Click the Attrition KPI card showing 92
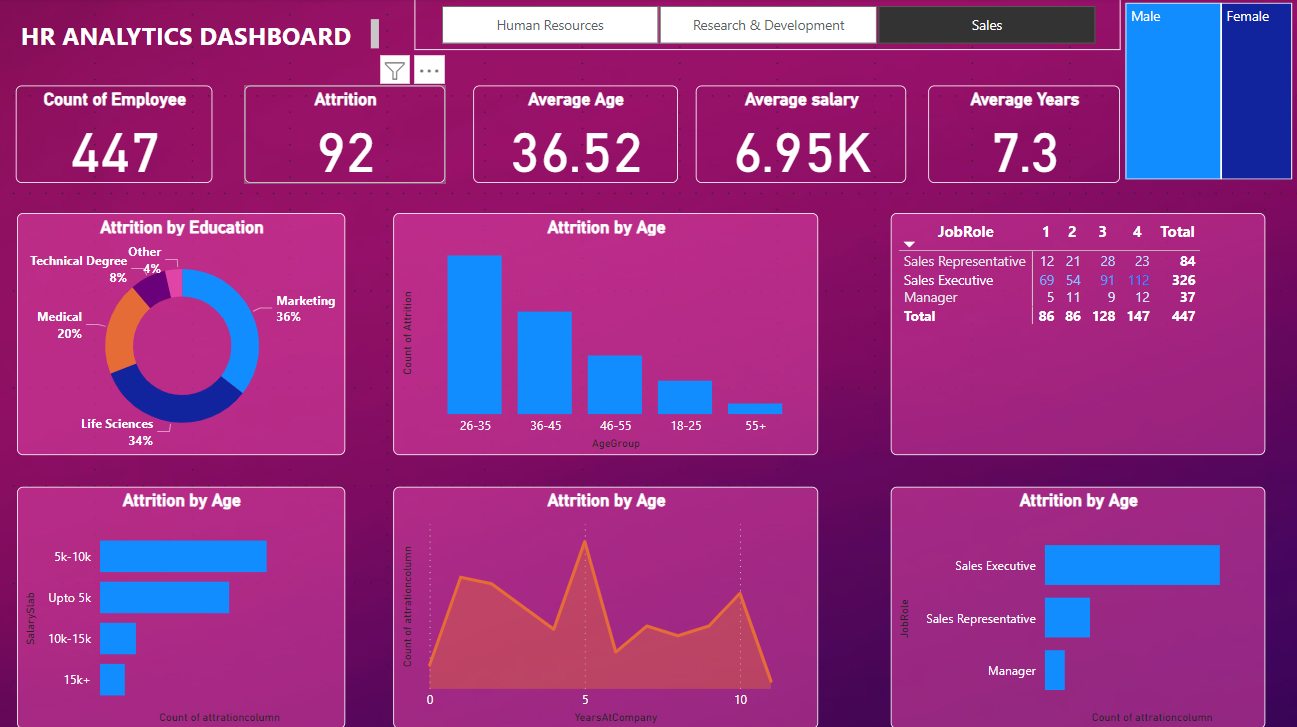The image size is (1297, 727). click(344, 134)
